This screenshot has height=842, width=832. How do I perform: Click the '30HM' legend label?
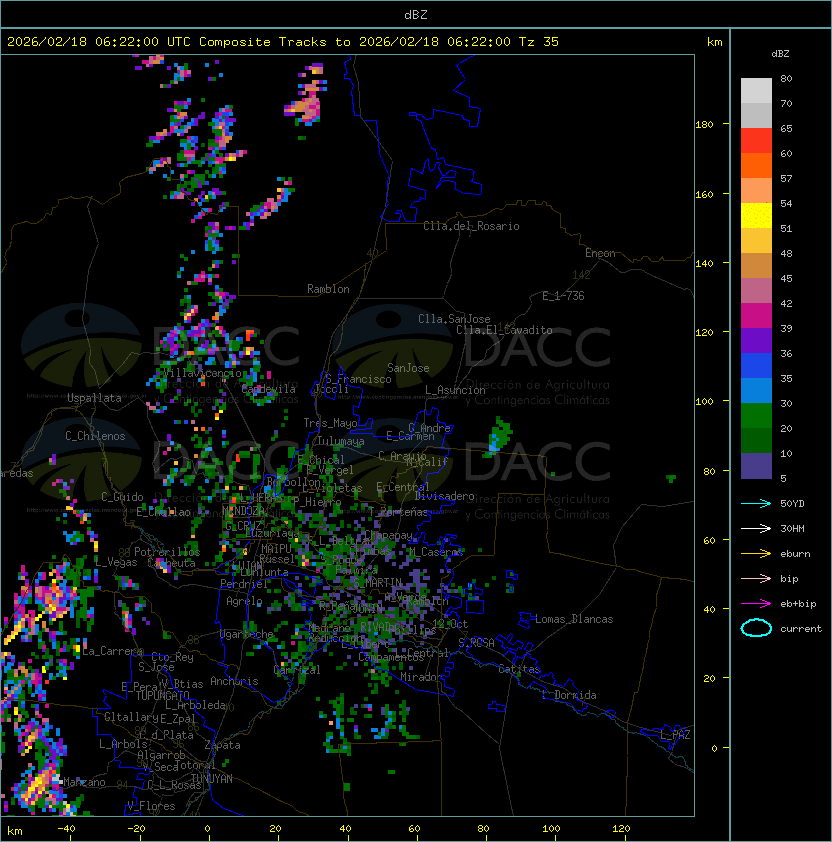(x=792, y=529)
